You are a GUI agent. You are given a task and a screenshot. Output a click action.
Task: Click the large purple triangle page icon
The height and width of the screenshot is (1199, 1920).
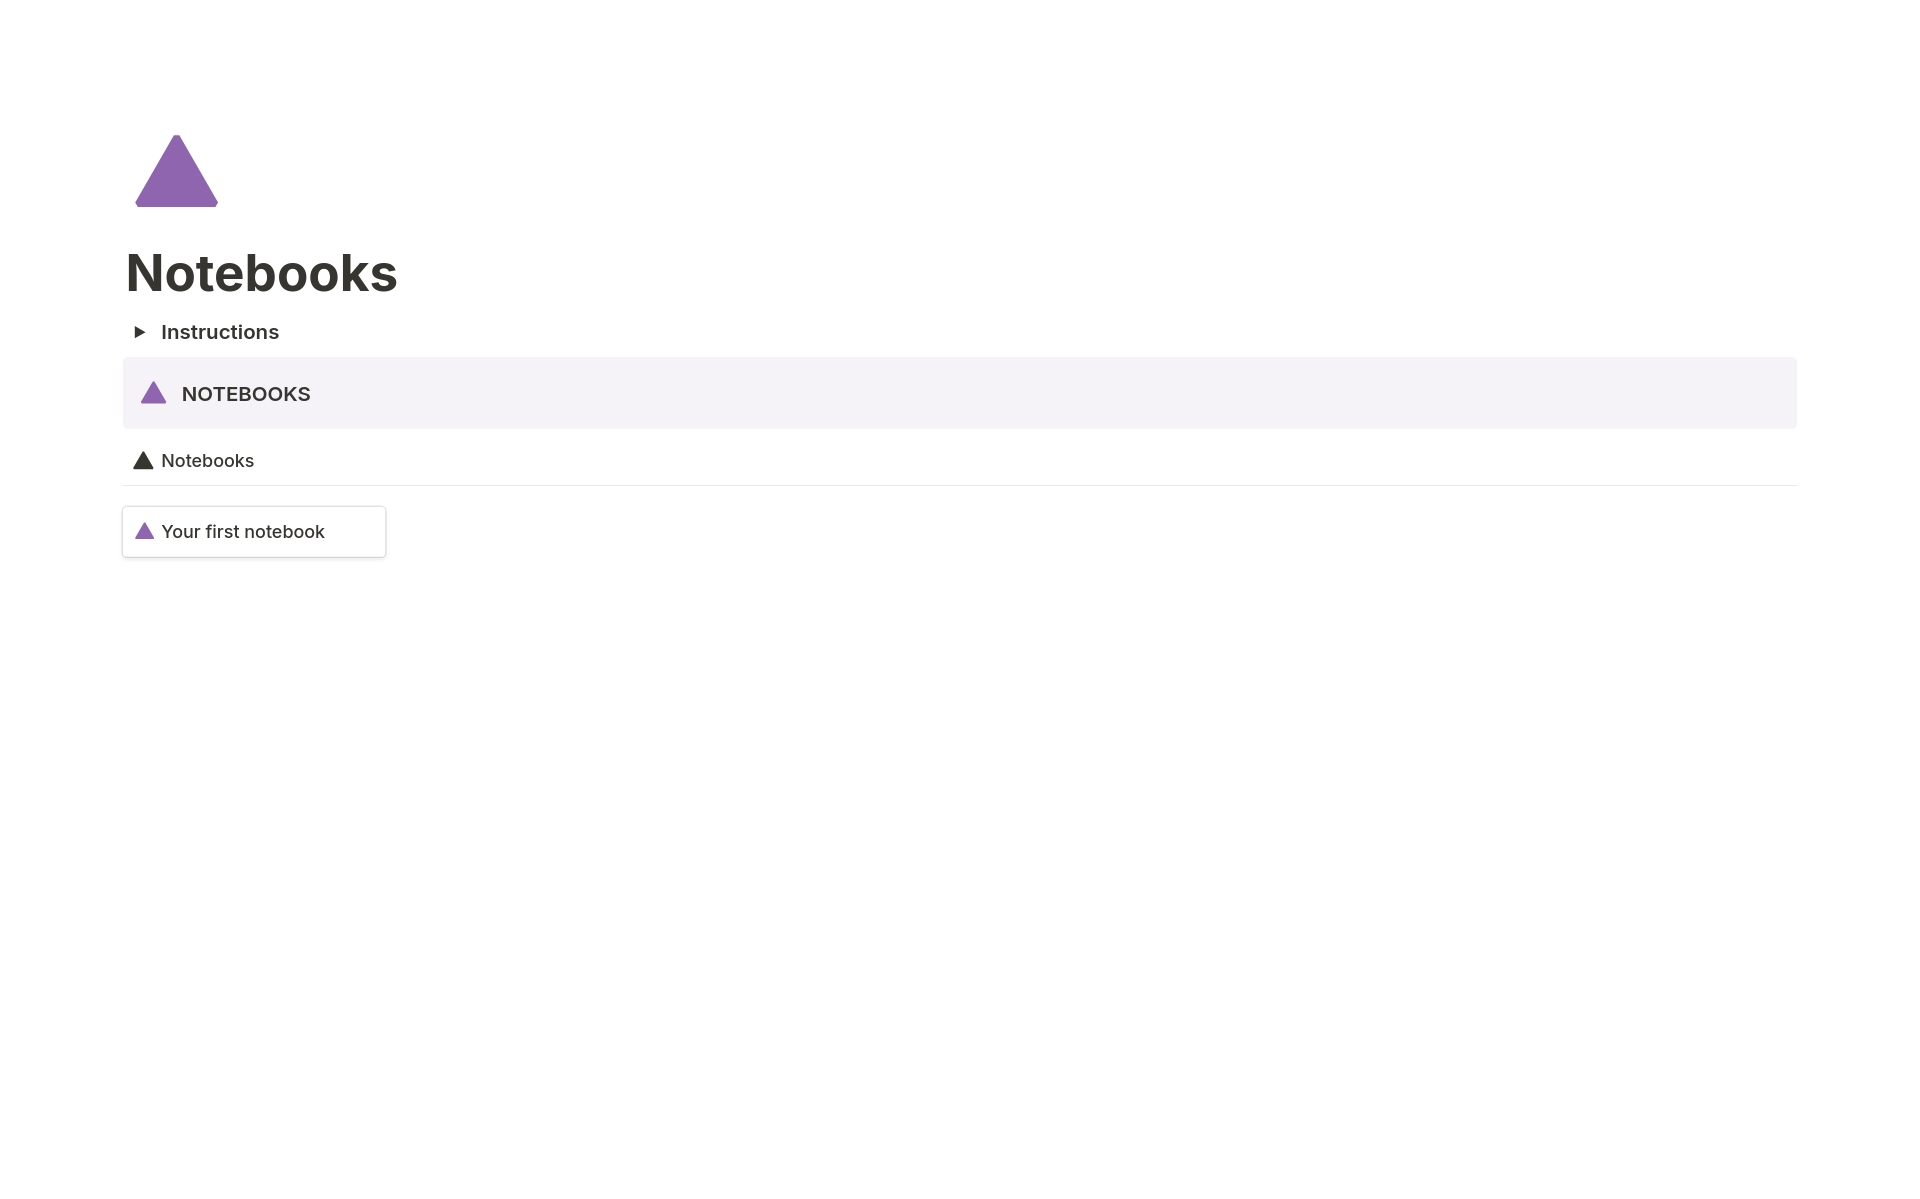tap(176, 172)
